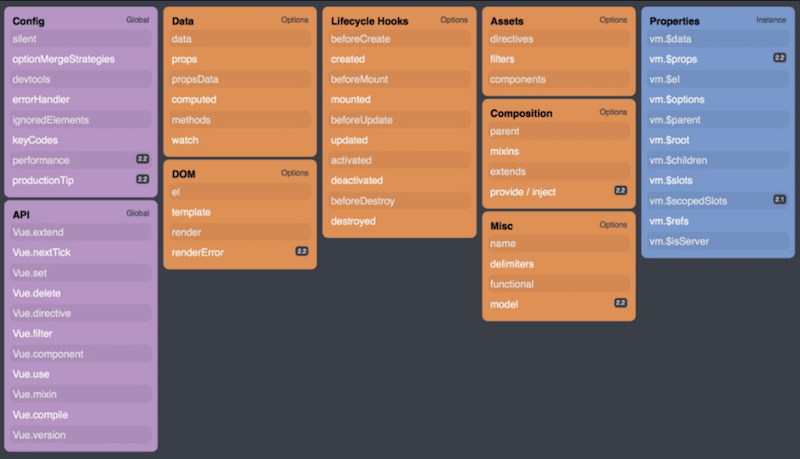This screenshot has width=800, height=459.
Task: Open the provide / inject option
Action: [559, 192]
